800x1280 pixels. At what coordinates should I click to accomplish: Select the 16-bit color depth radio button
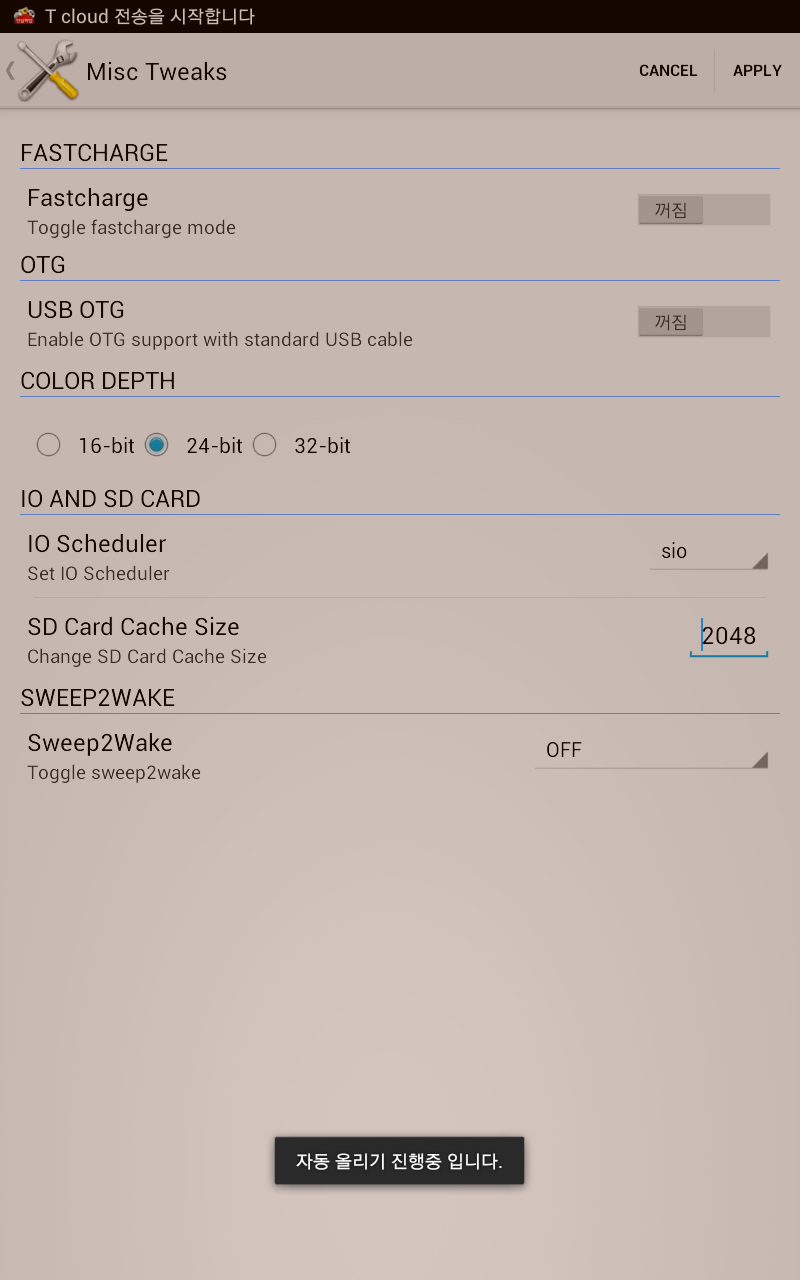point(48,445)
